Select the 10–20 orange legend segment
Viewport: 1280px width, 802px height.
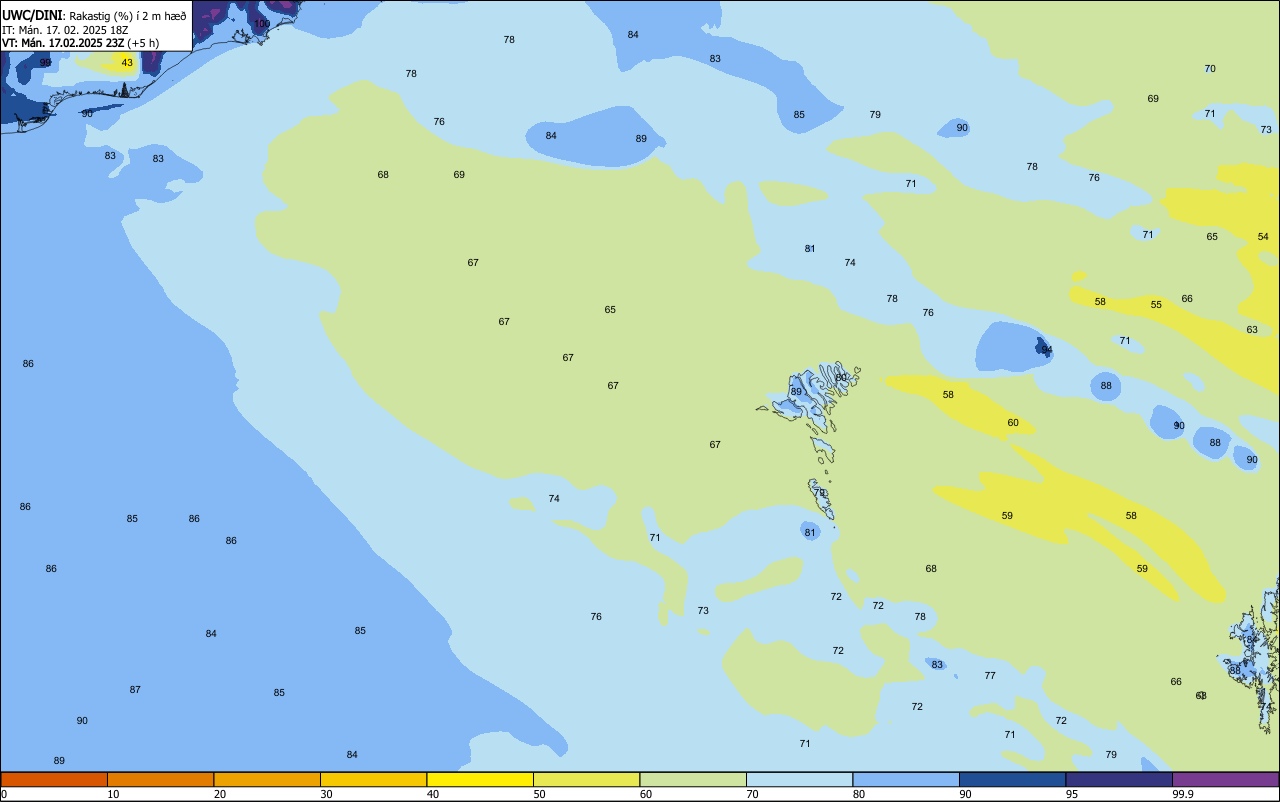coord(160,779)
